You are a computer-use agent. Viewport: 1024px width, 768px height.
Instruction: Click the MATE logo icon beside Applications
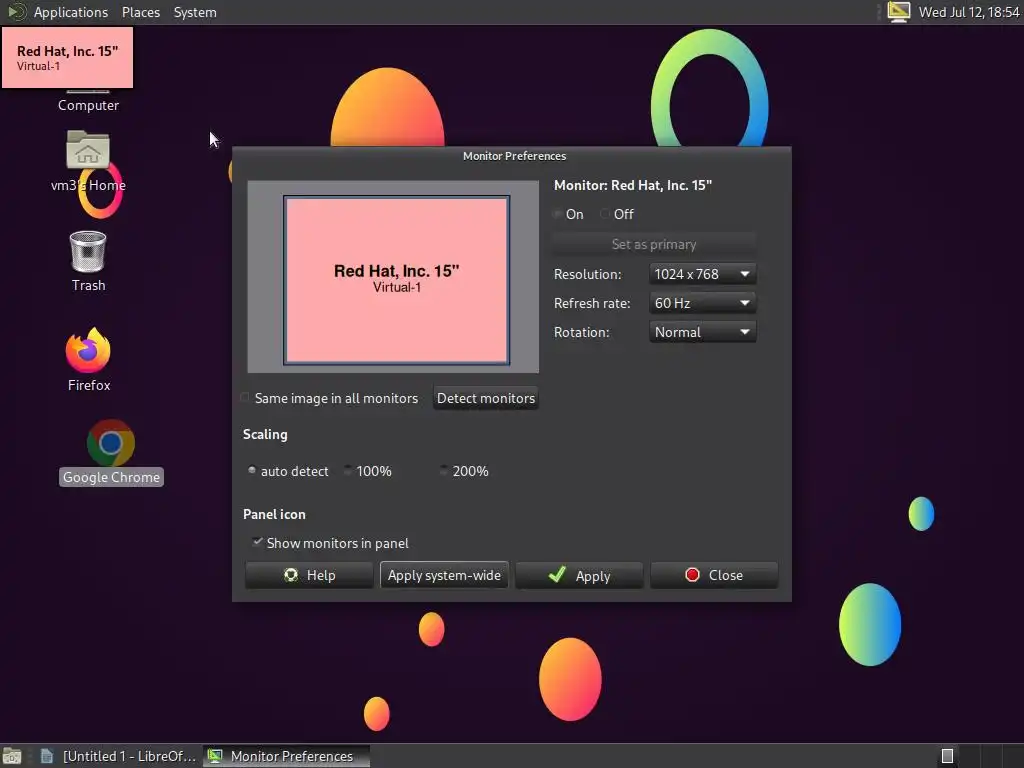[16, 12]
